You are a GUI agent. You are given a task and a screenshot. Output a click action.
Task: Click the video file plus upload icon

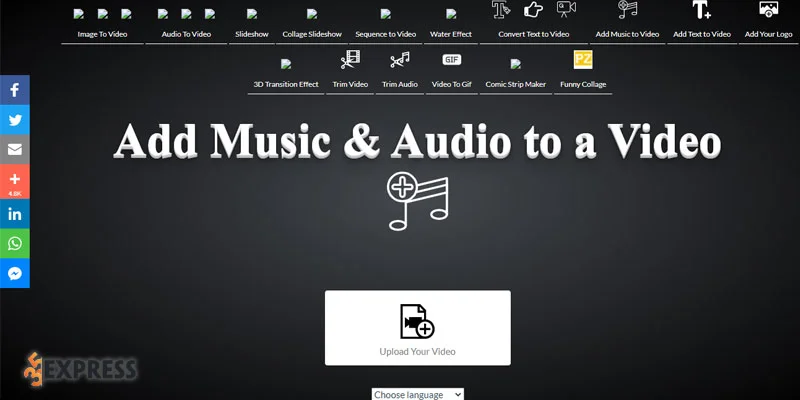coord(417,321)
